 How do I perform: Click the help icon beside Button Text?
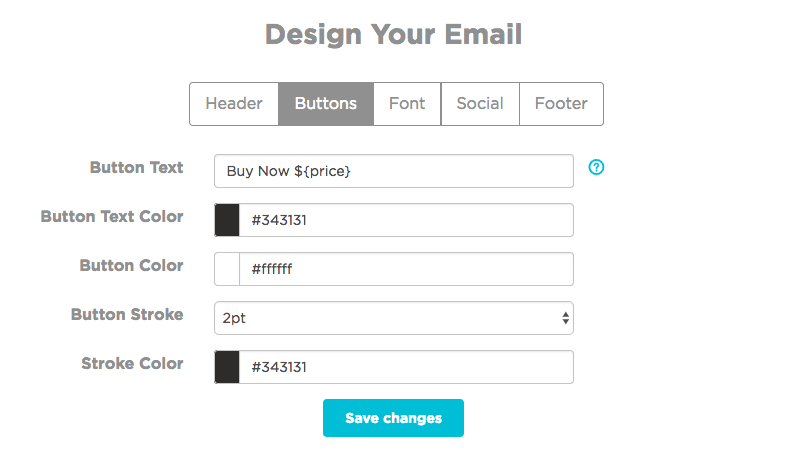[x=597, y=167]
